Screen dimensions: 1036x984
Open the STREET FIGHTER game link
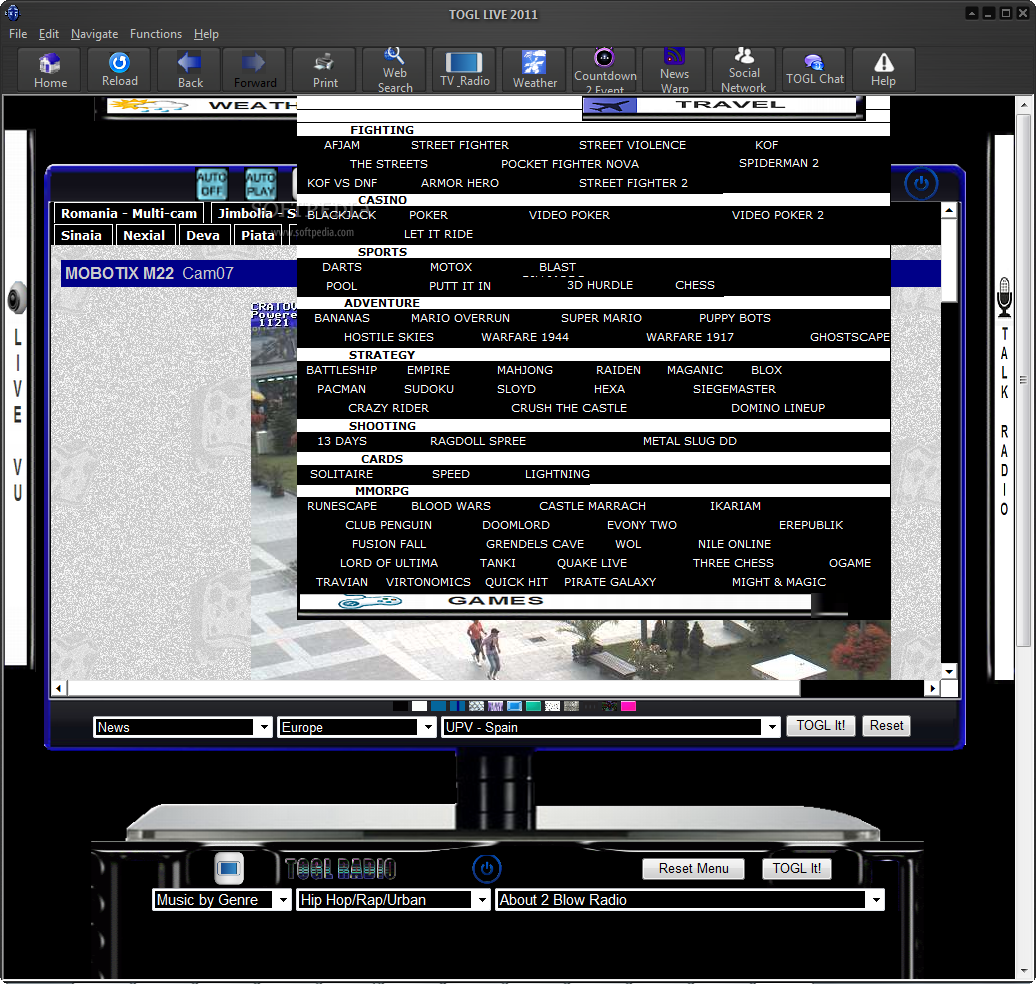[x=460, y=145]
